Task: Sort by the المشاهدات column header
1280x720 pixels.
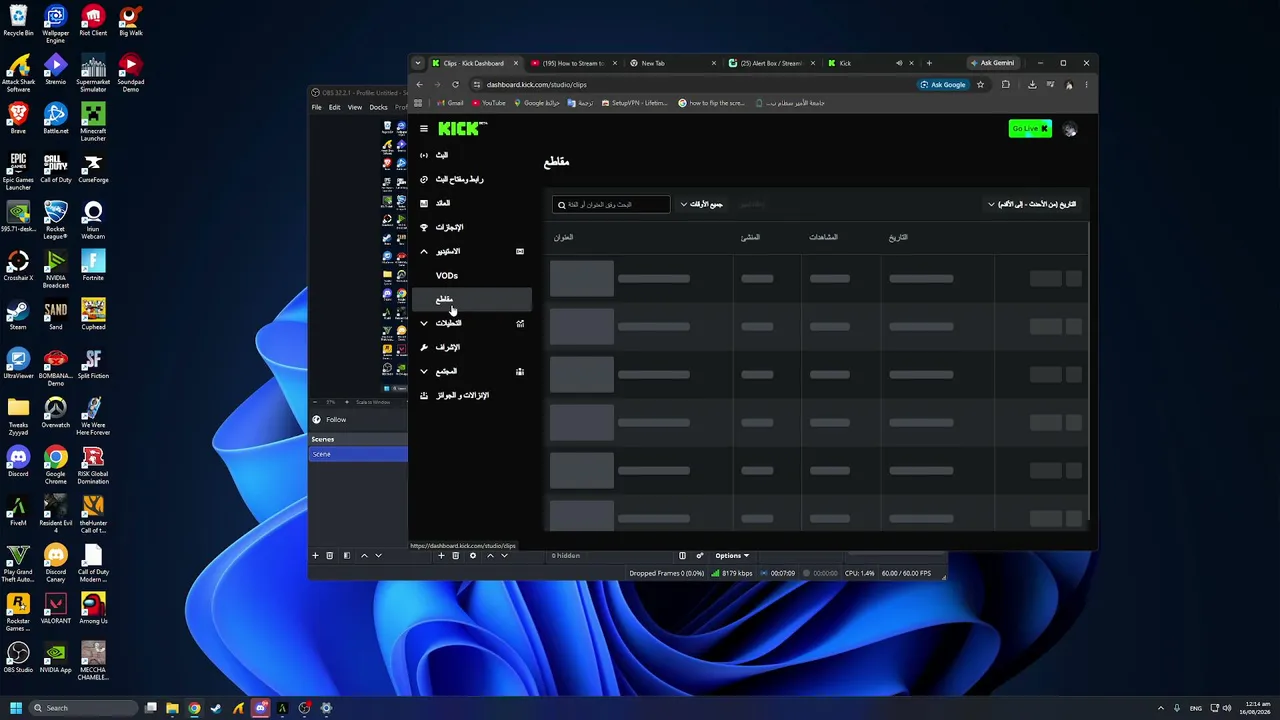Action: click(x=823, y=238)
